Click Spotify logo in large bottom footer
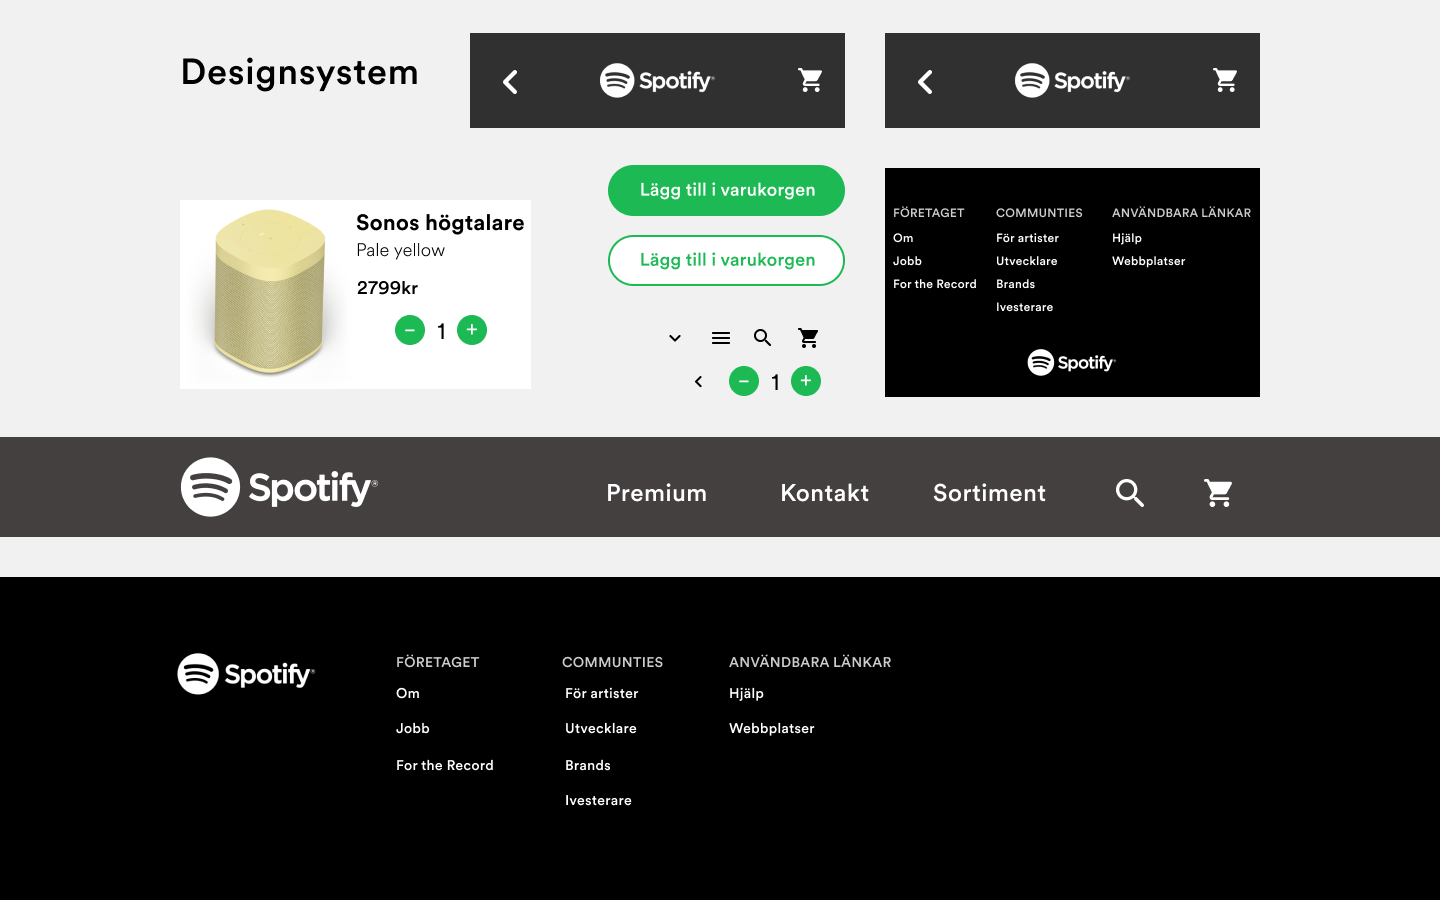The height and width of the screenshot is (900, 1440). click(246, 674)
